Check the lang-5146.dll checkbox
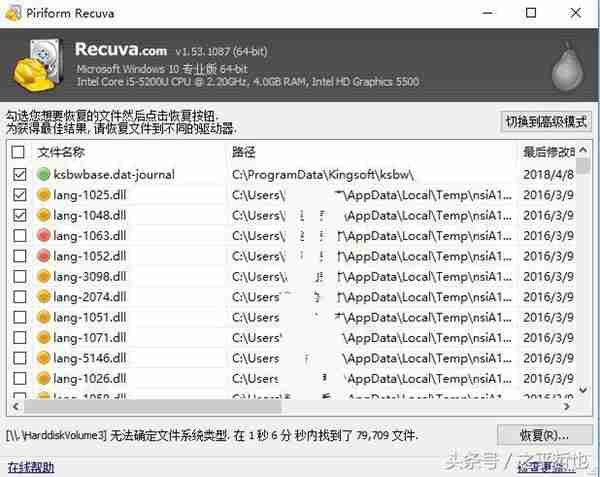The height and width of the screenshot is (477, 600). (20, 358)
